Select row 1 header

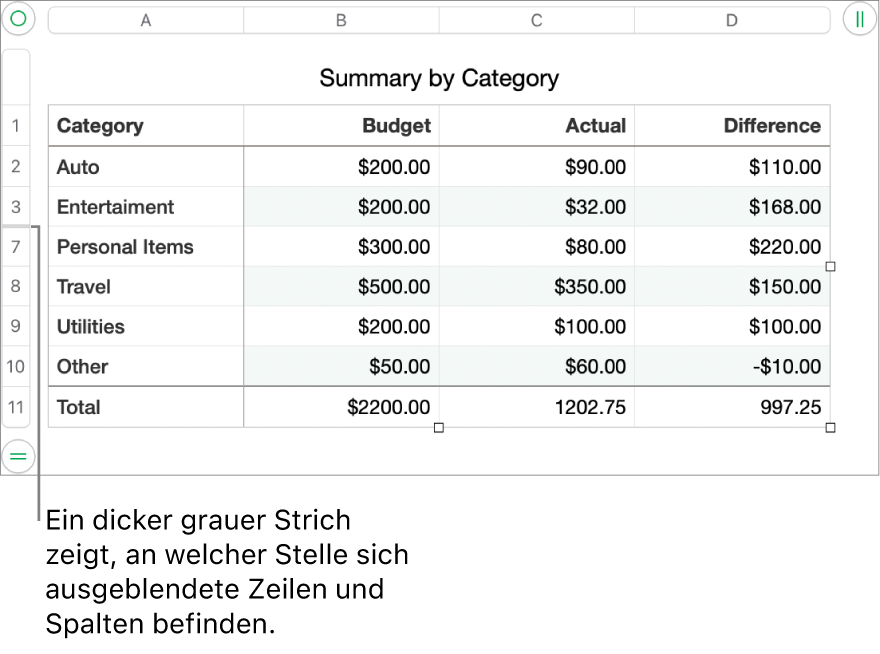(16, 126)
